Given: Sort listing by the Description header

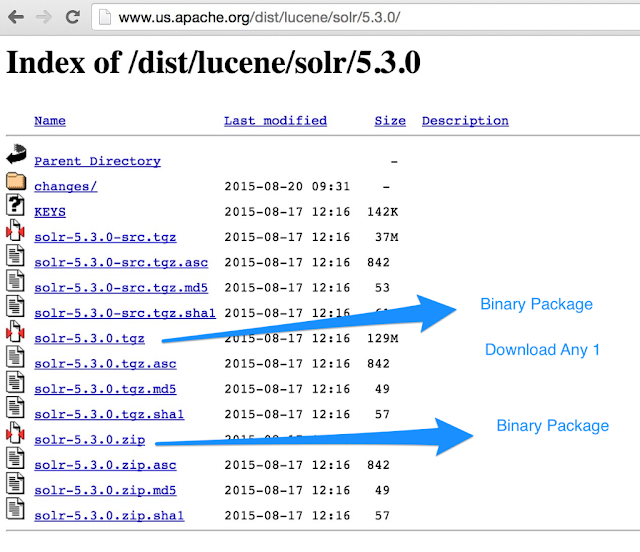Looking at the screenshot, I should 465,121.
